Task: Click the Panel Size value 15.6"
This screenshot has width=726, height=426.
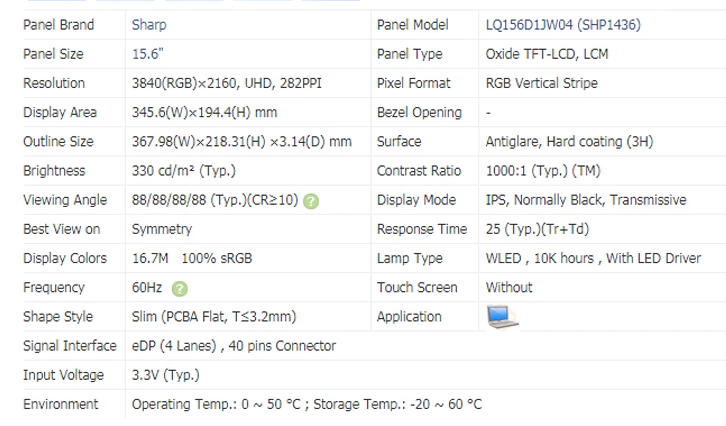Action: 148,54
